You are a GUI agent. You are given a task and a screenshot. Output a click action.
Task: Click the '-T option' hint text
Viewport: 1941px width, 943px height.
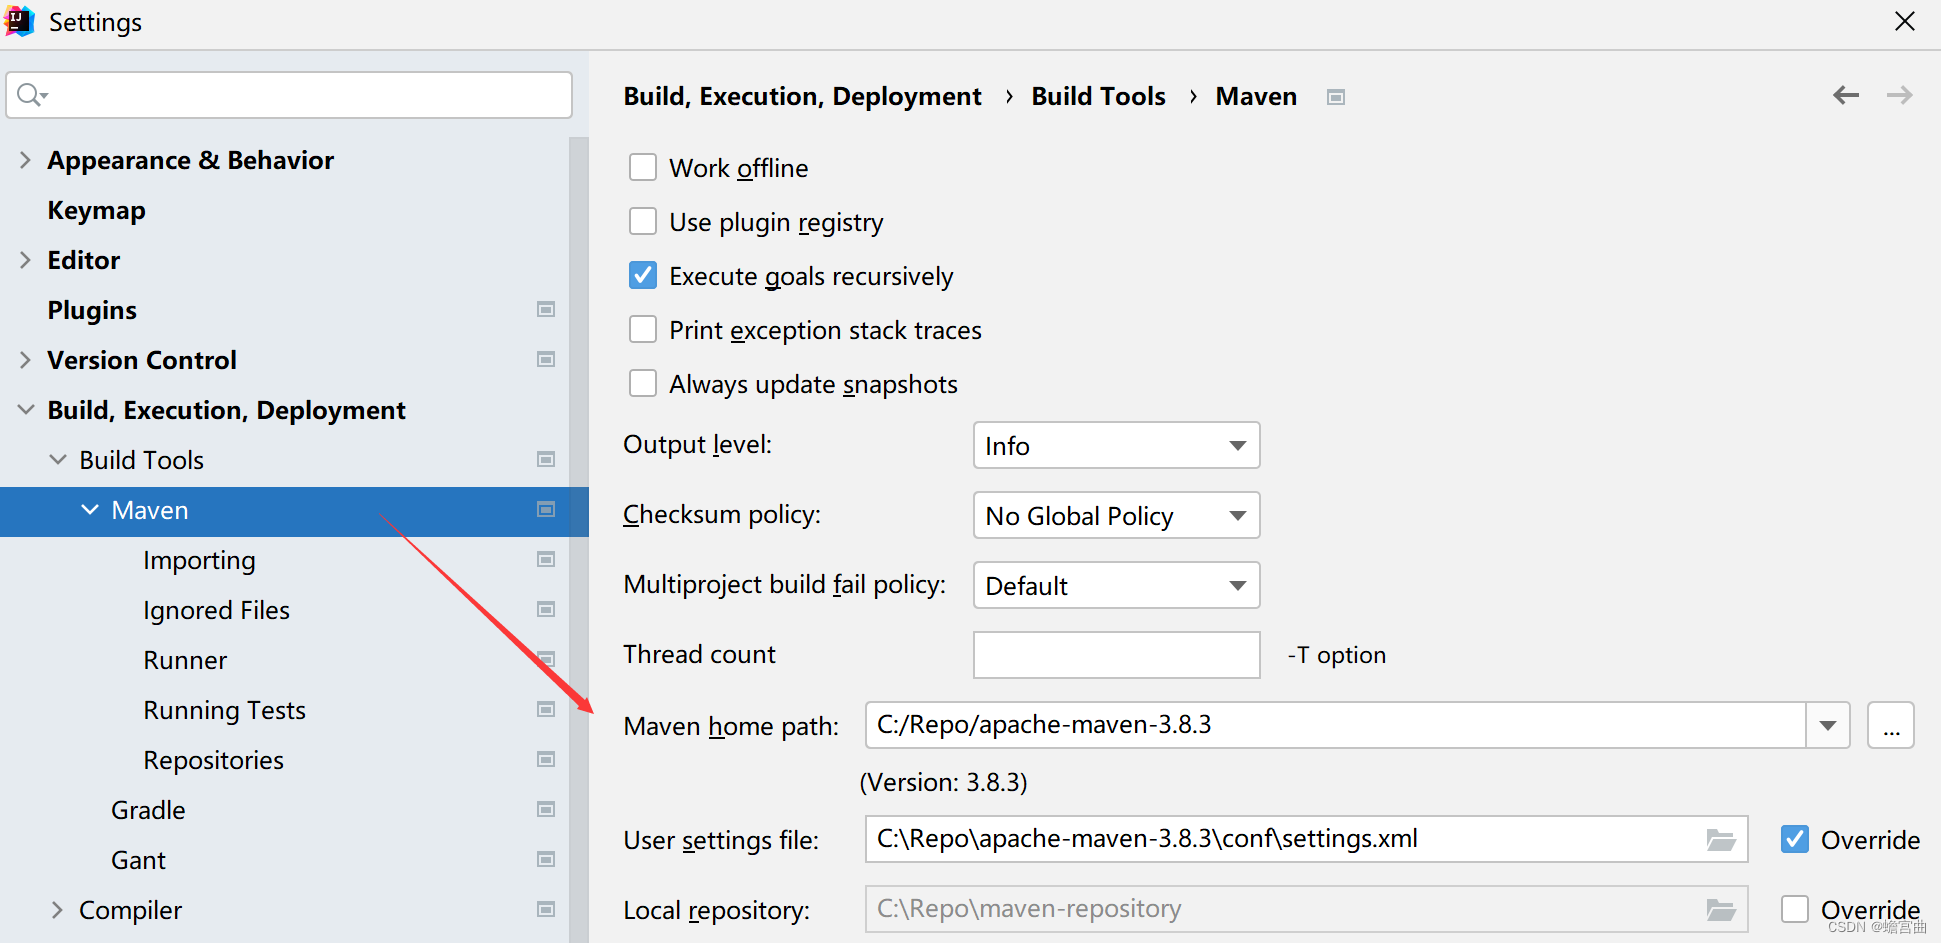tap(1336, 655)
